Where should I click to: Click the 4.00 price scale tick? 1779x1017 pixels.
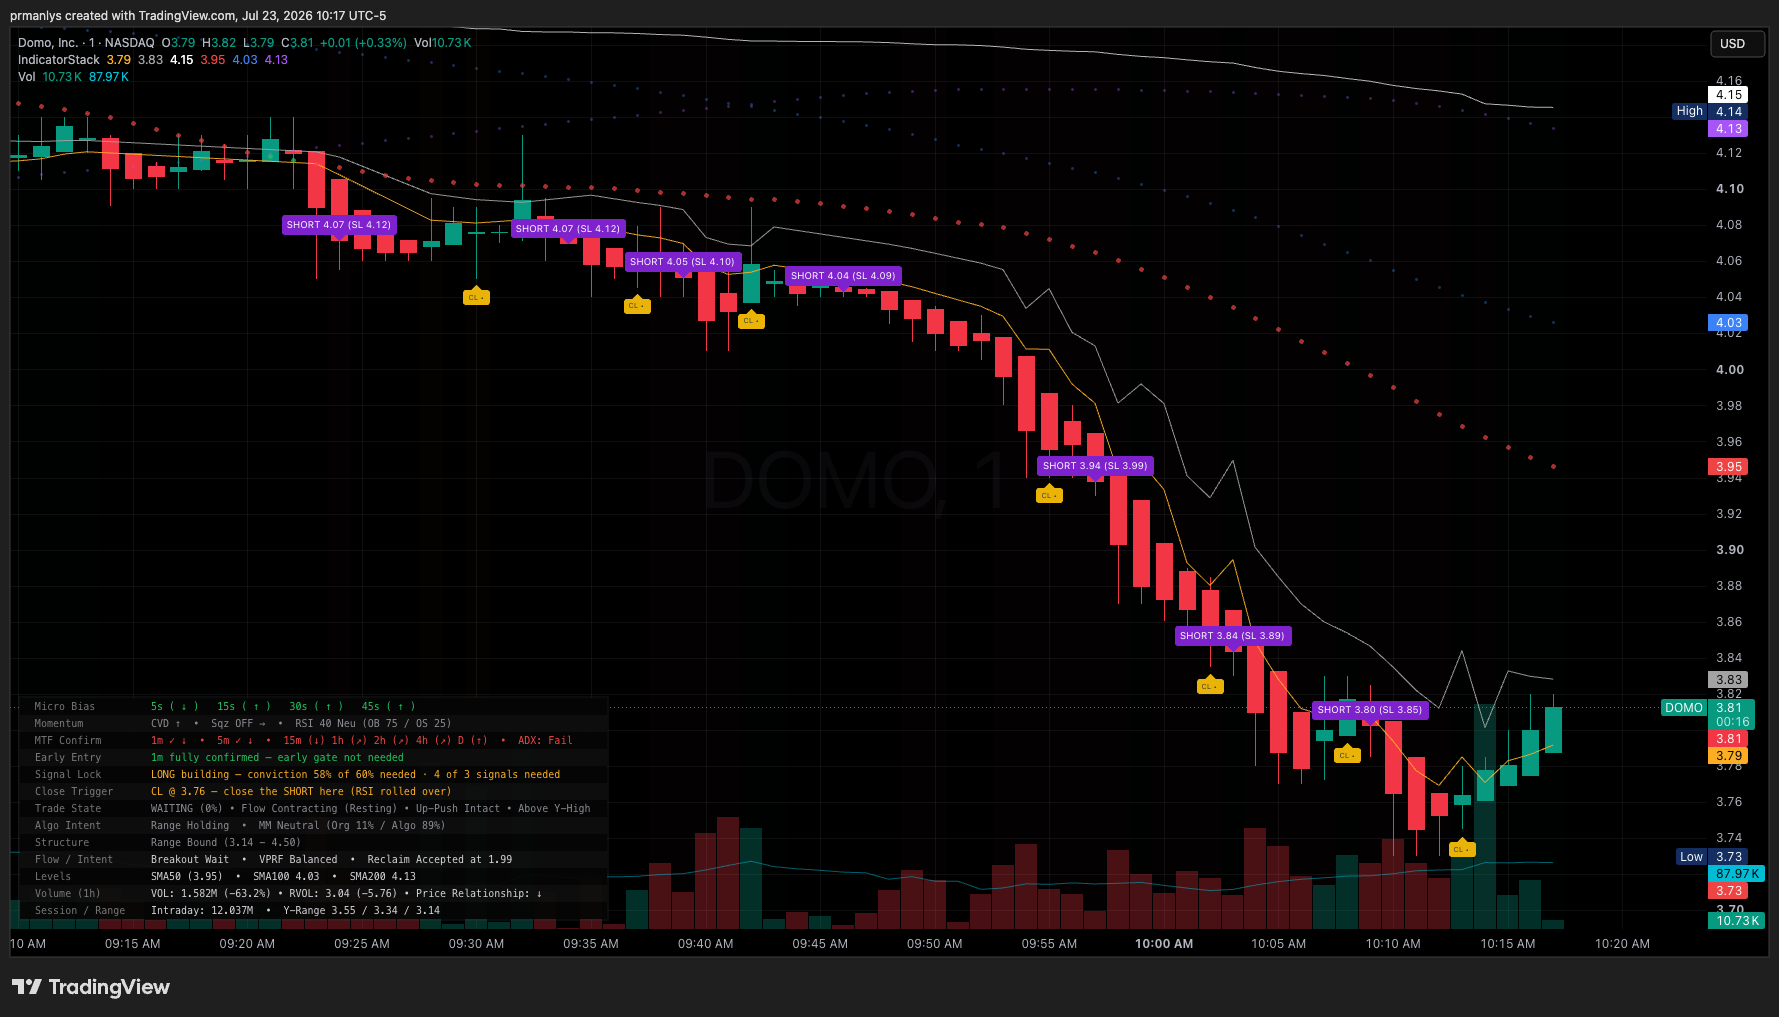point(1730,370)
